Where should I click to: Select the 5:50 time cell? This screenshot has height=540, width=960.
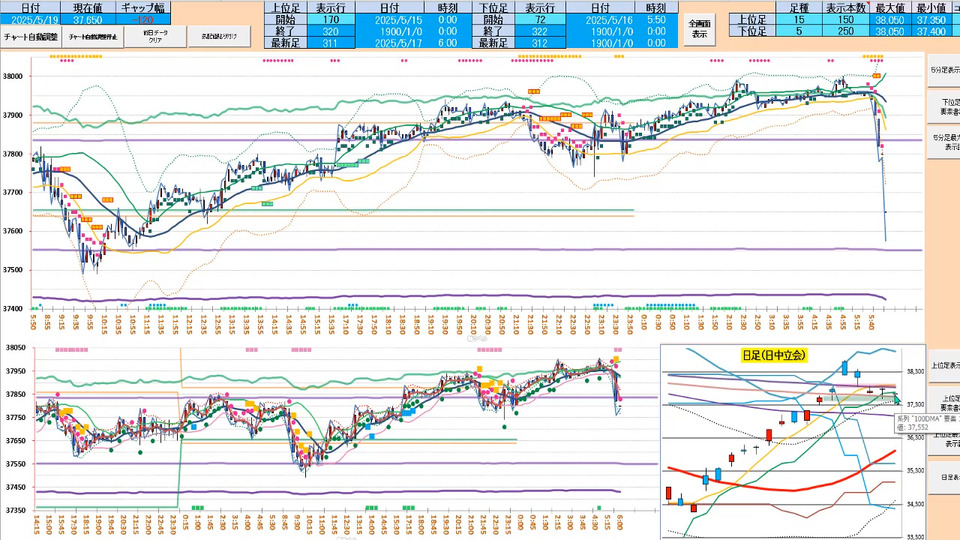click(x=656, y=20)
